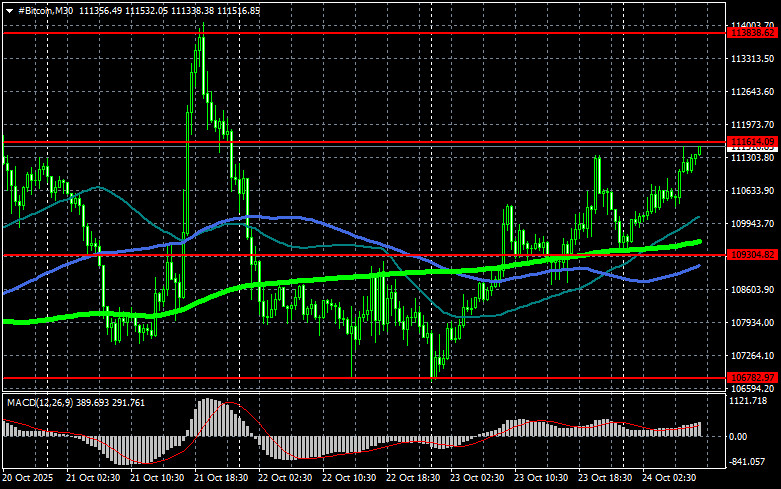The image size is (781, 489).
Task: Open the chart dropdown triangle beside #Bitcoin
Action: coord(9,11)
